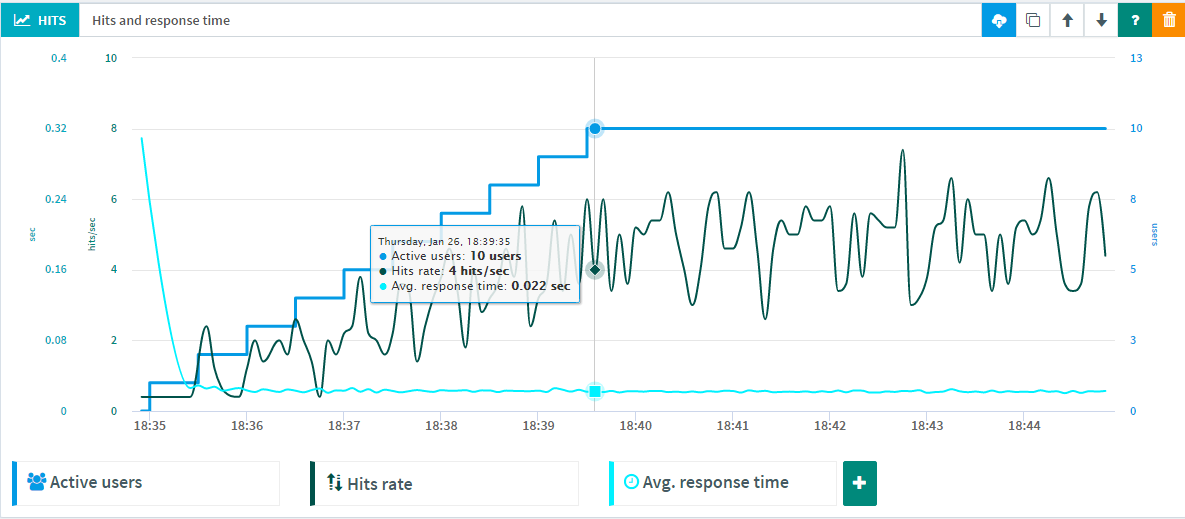Click the Avg. response time clock icon
Screen dimensions: 1185x519
[x=631, y=481]
